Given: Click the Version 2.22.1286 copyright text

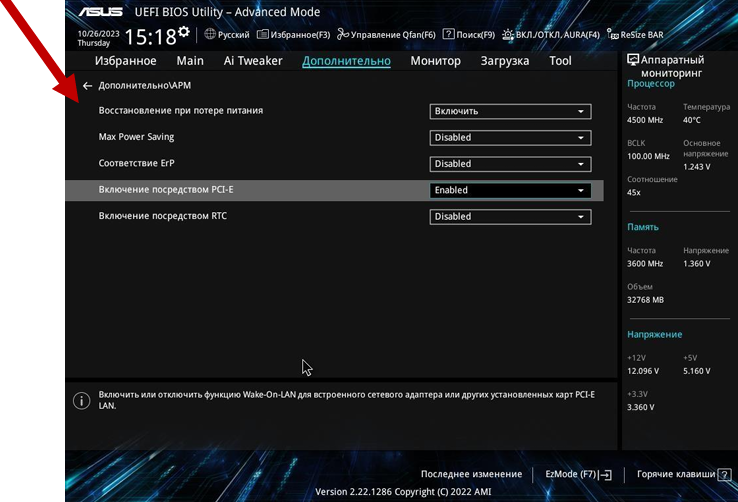Looking at the screenshot, I should pos(403,492).
